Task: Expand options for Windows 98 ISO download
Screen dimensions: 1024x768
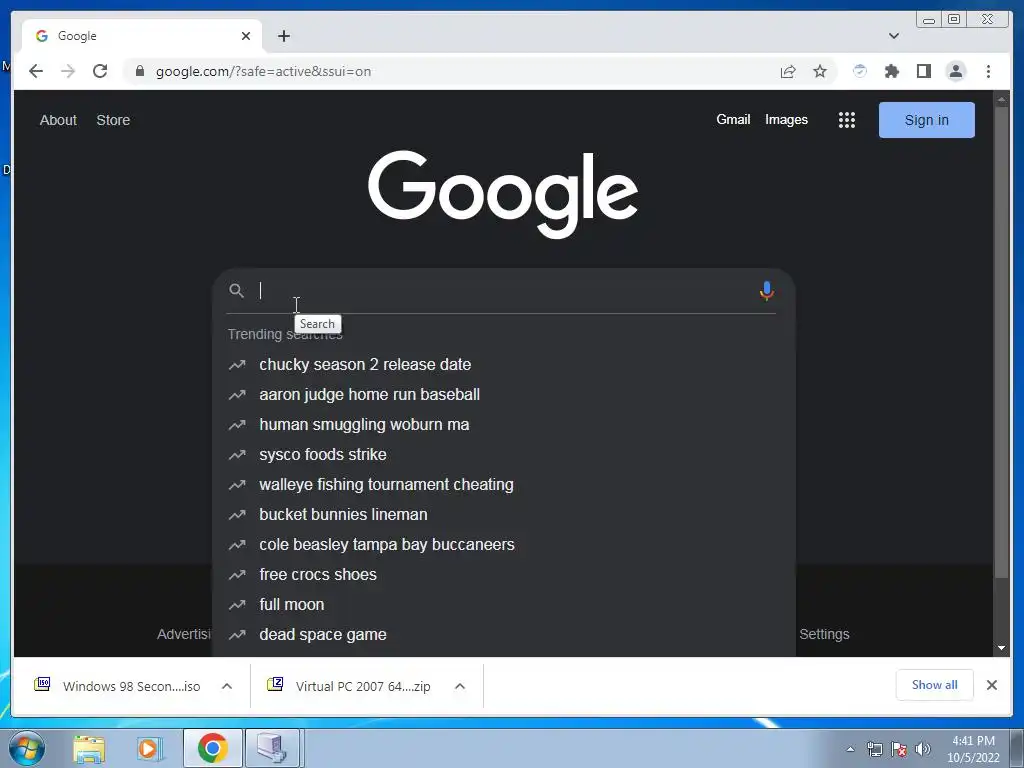Action: 227,686
